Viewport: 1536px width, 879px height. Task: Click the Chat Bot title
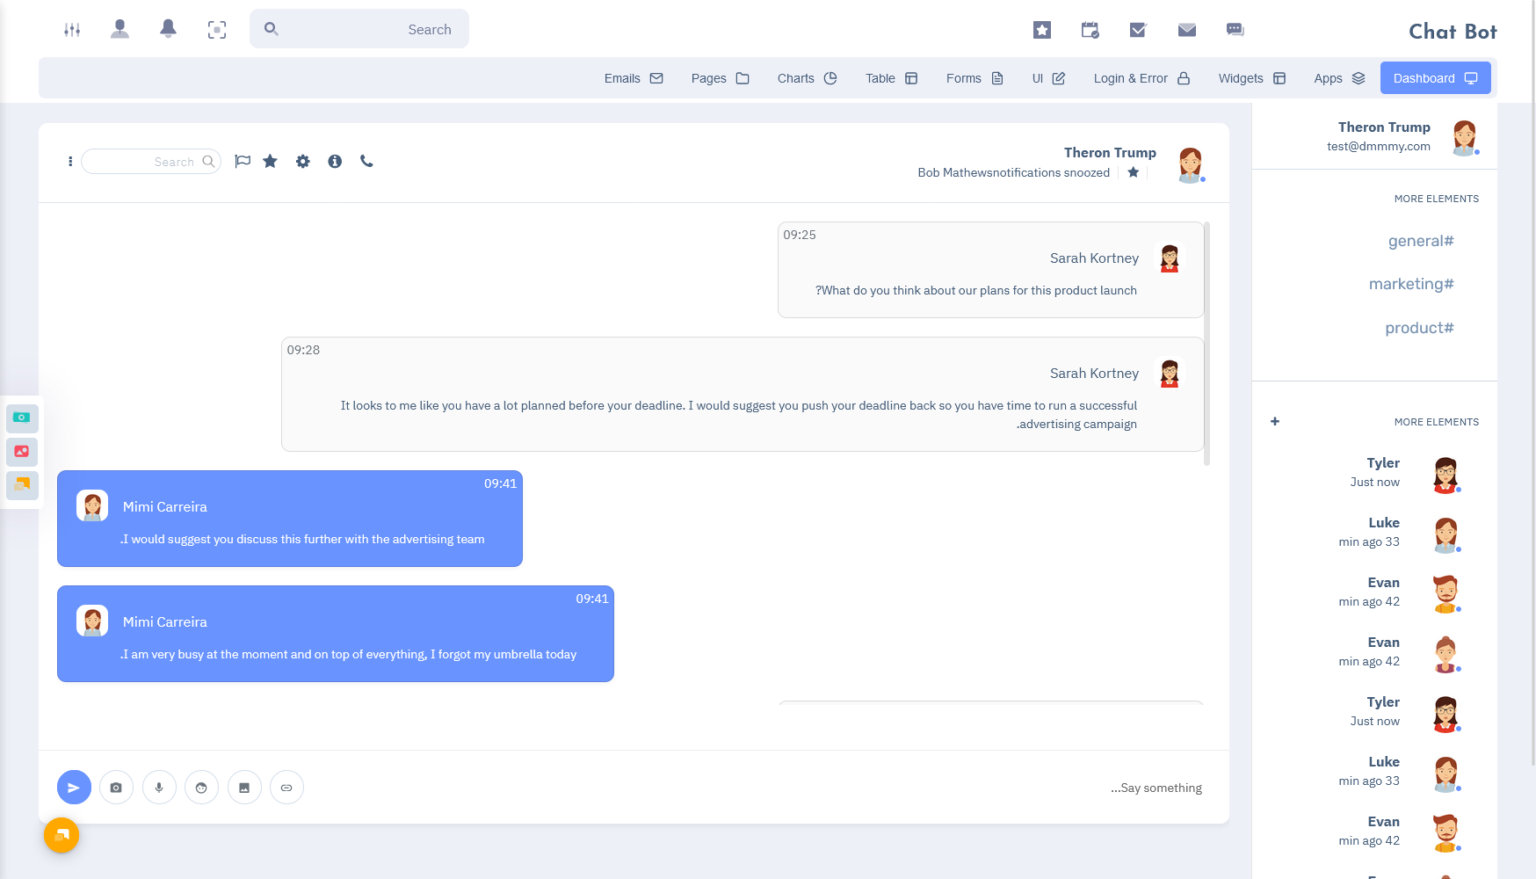tap(1452, 31)
